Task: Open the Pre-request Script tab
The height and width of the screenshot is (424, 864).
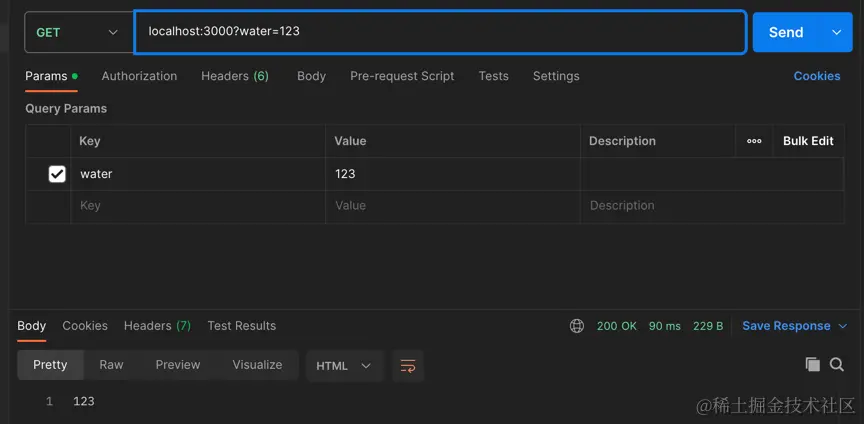Action: (402, 76)
